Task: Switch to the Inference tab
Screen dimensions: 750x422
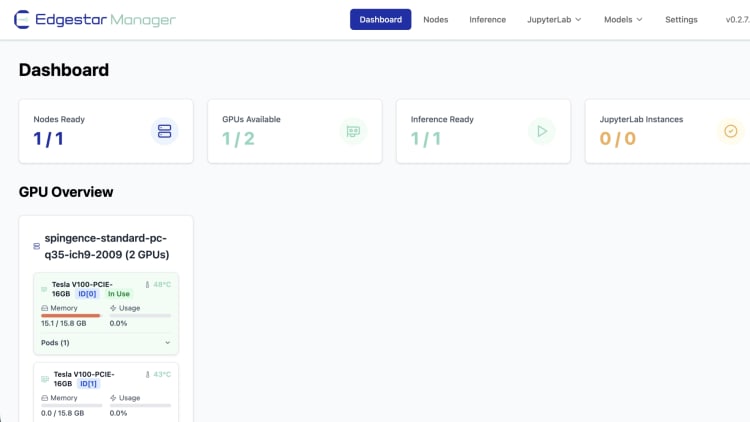Action: click(487, 19)
